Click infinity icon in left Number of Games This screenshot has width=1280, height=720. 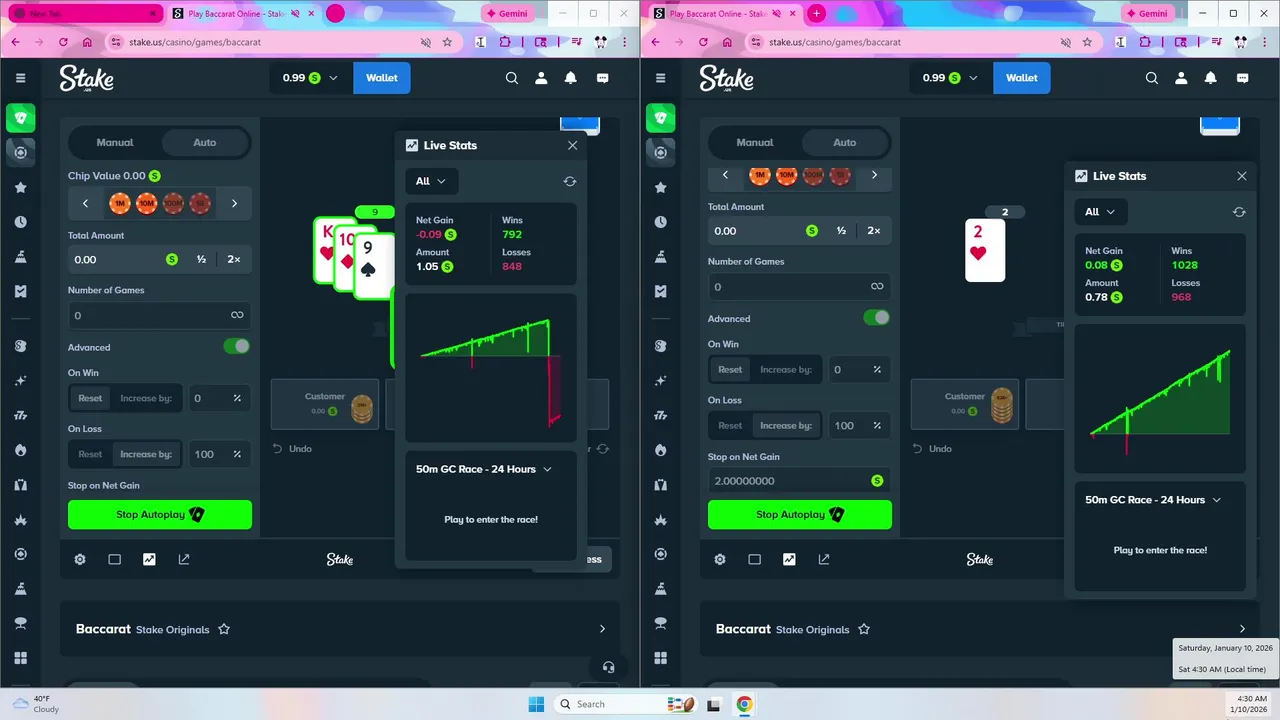(x=237, y=315)
